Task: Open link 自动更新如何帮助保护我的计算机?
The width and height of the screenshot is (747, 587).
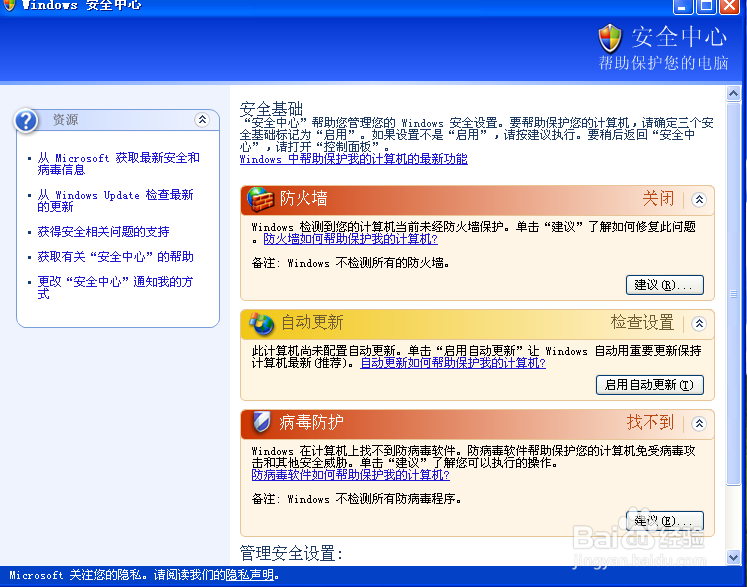Action: 453,363
